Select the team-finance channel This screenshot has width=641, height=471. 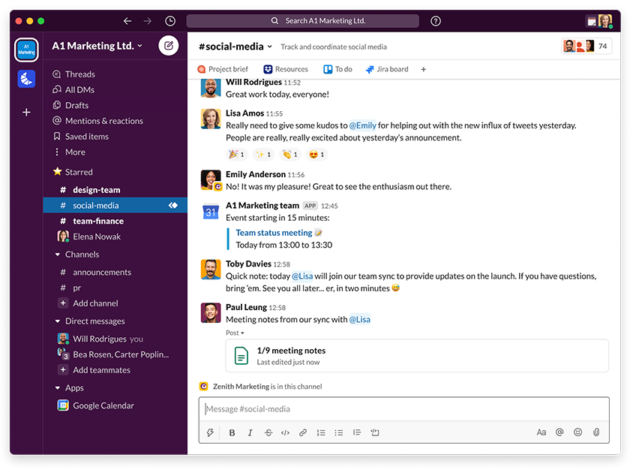[115, 221]
